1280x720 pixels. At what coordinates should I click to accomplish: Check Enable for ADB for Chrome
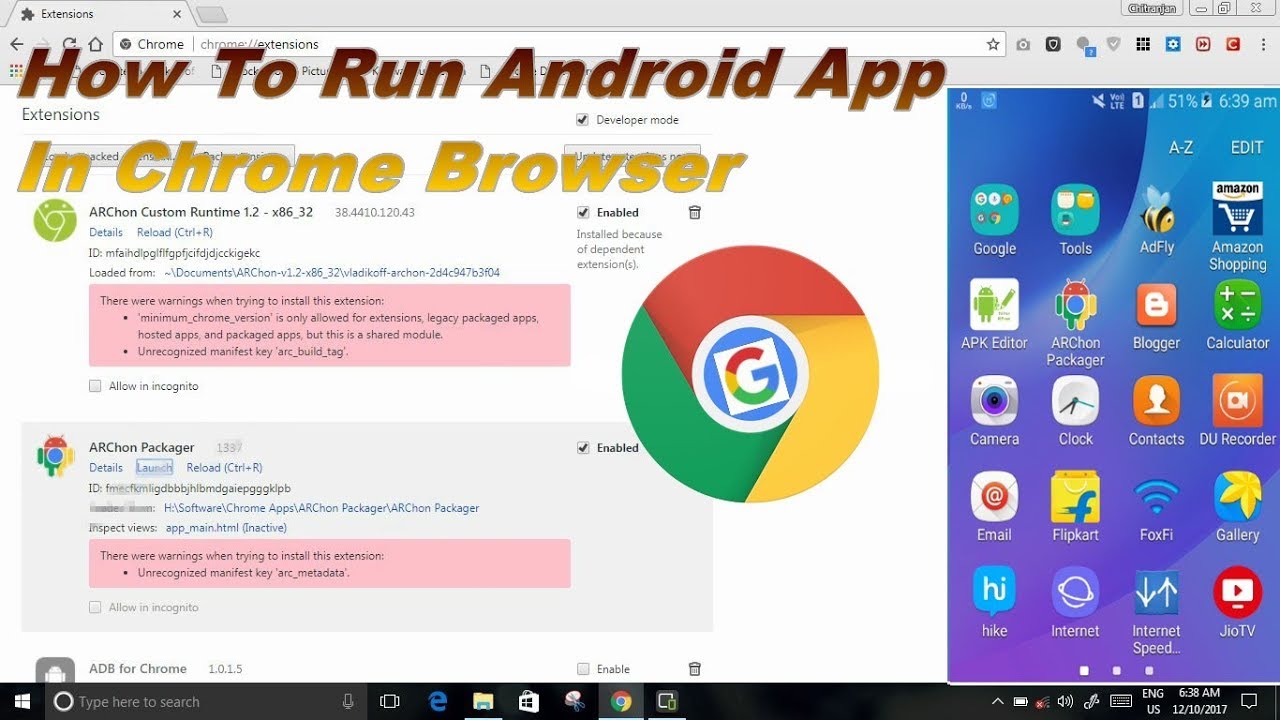[583, 669]
